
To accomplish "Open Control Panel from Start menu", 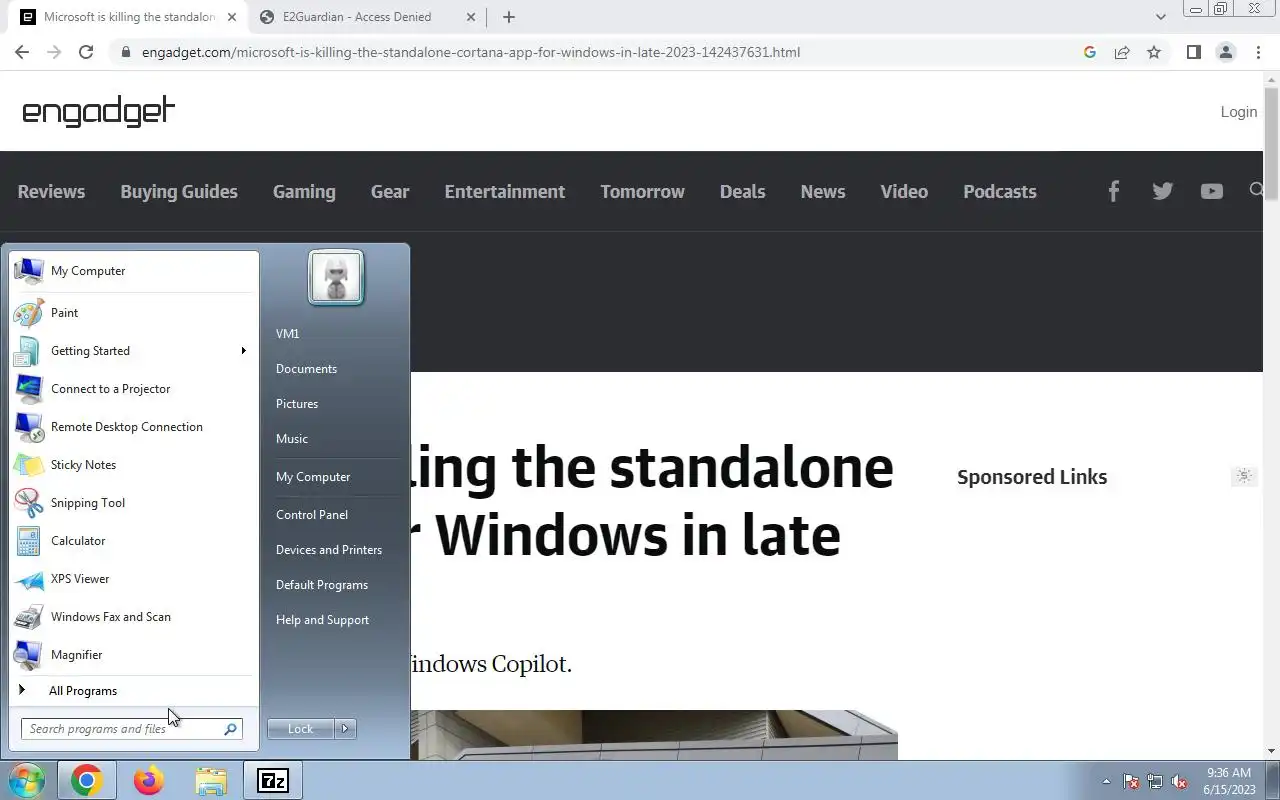I will pos(312,515).
